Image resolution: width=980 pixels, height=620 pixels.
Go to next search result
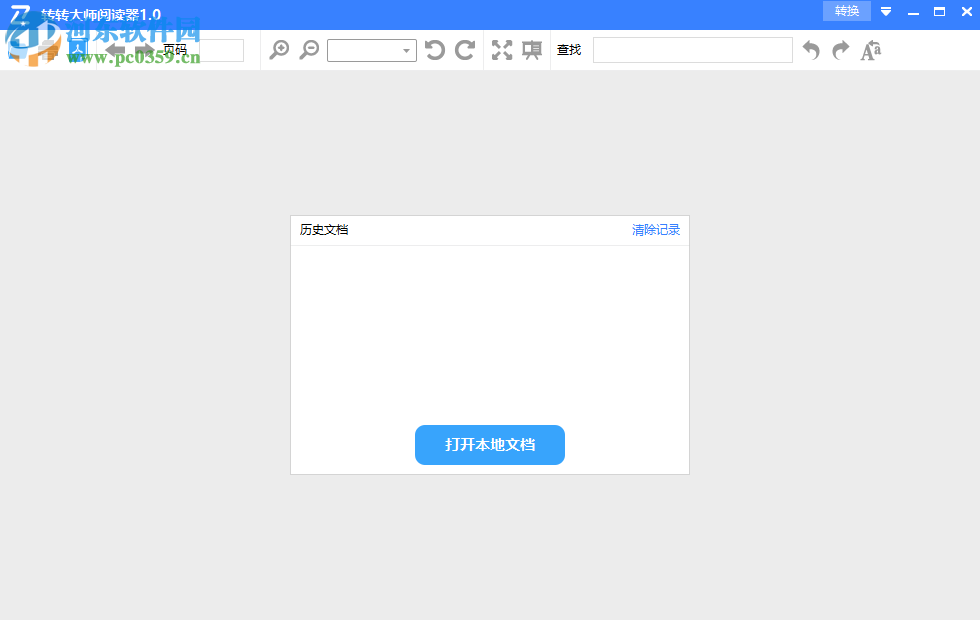(840, 49)
